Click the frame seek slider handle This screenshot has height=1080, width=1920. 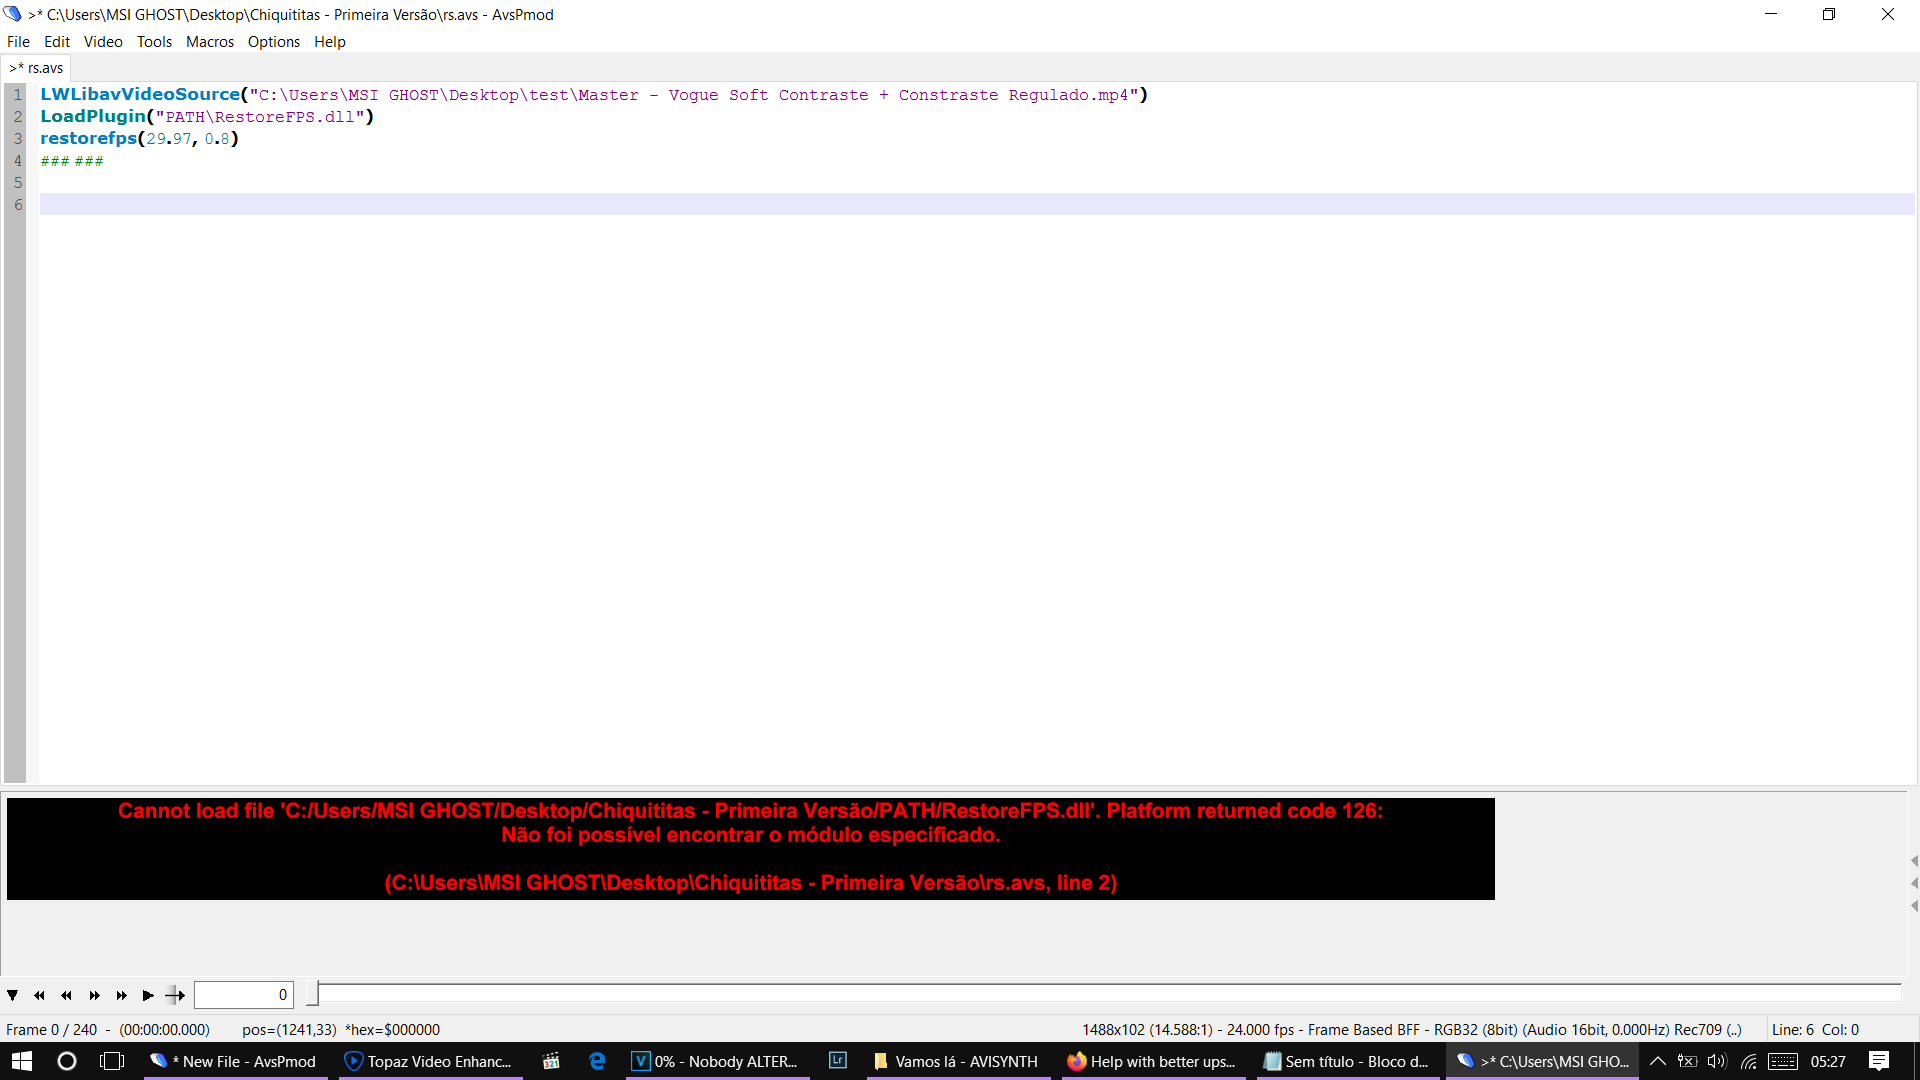(312, 994)
